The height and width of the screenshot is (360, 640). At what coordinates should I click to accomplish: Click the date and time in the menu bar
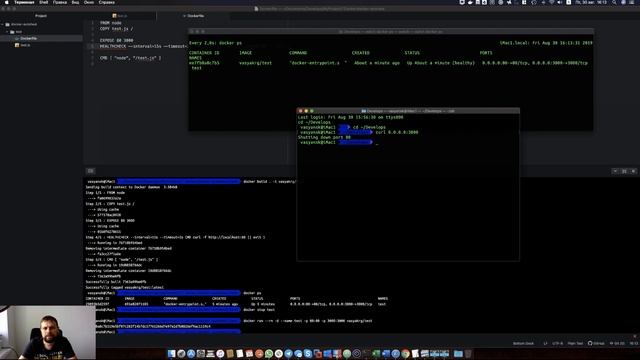591,2
